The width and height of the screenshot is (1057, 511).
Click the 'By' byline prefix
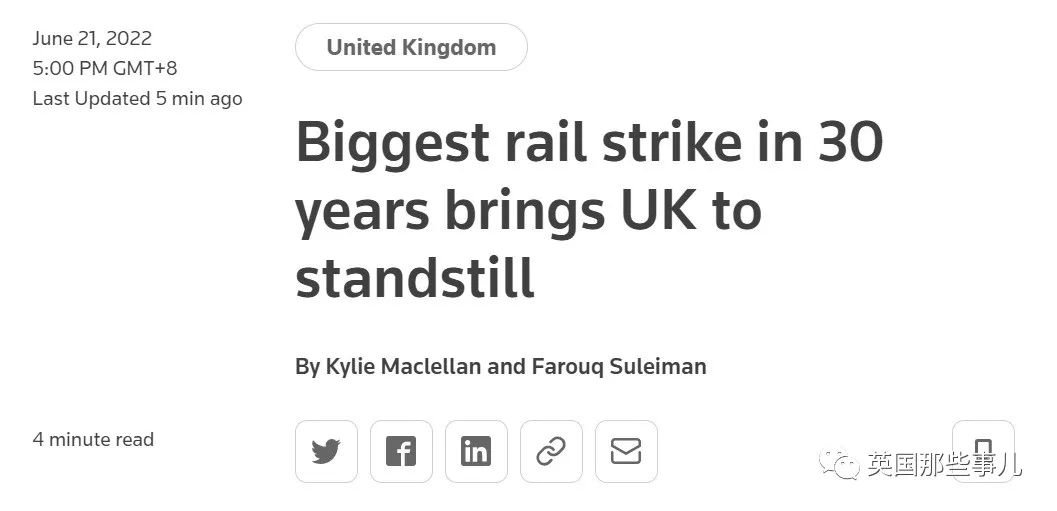(x=307, y=367)
